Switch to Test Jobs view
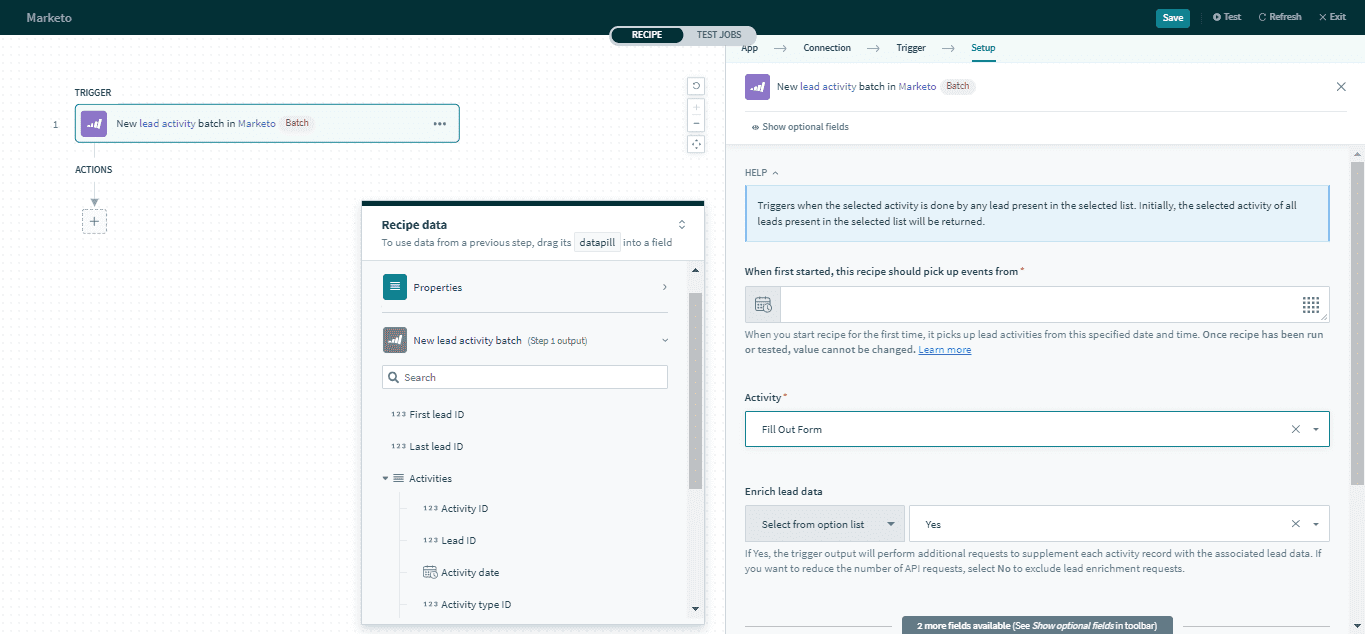Screen dimensions: 1365x634 (x=720, y=35)
